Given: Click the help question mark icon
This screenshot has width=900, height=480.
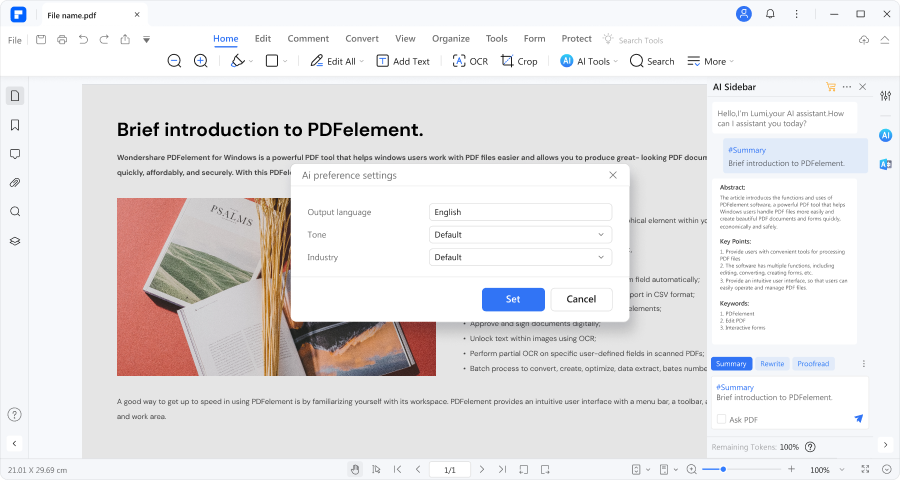Looking at the screenshot, I should click(14, 415).
